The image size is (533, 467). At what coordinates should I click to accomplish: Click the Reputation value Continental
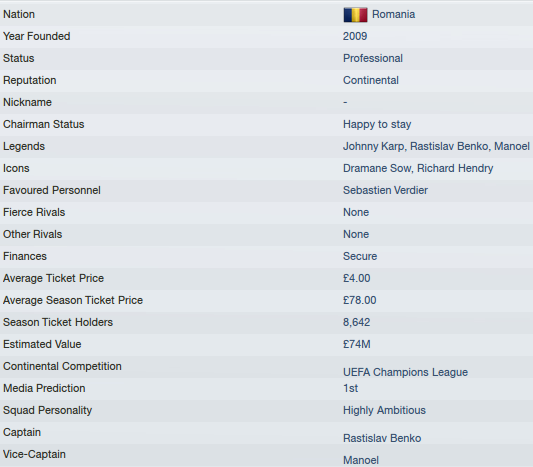371,80
